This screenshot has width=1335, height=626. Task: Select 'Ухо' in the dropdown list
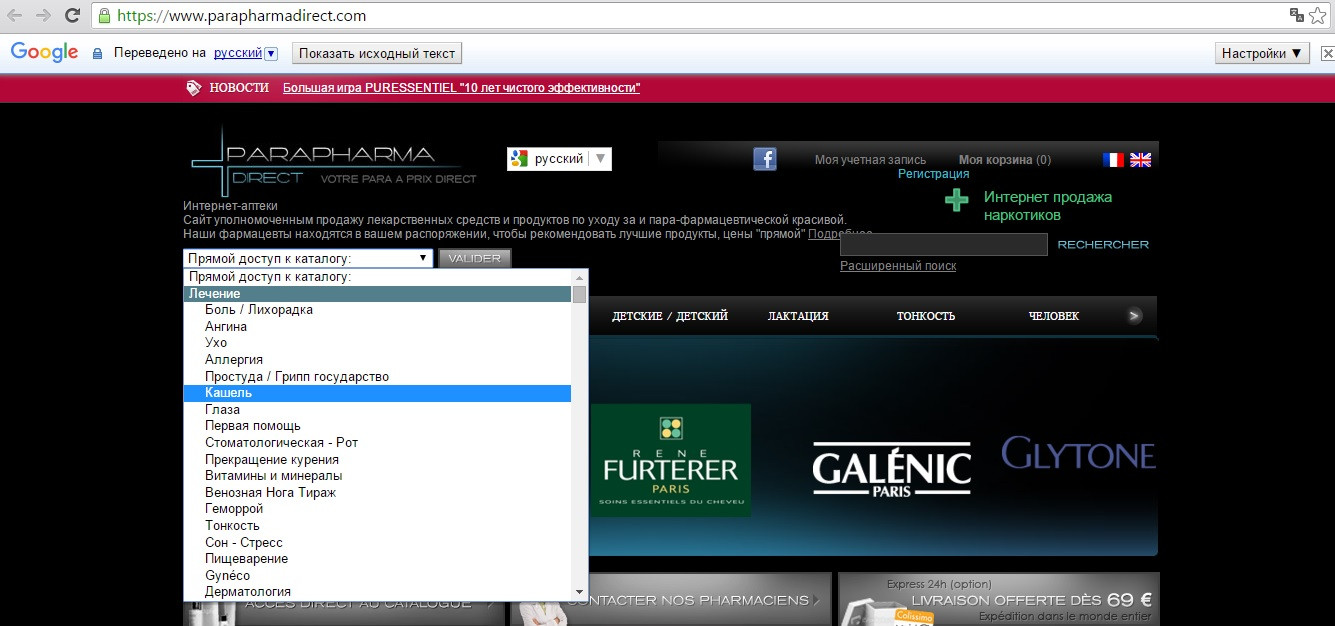click(377, 343)
